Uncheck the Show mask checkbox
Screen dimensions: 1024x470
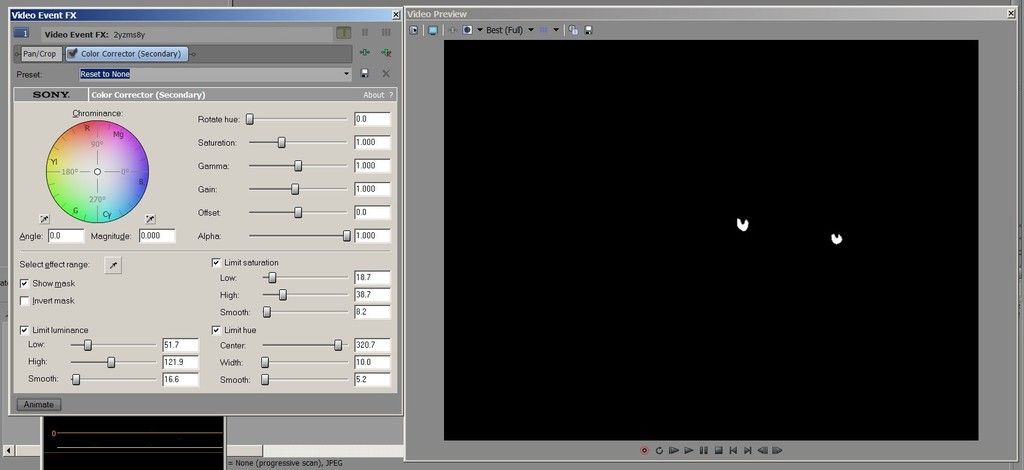pos(25,283)
